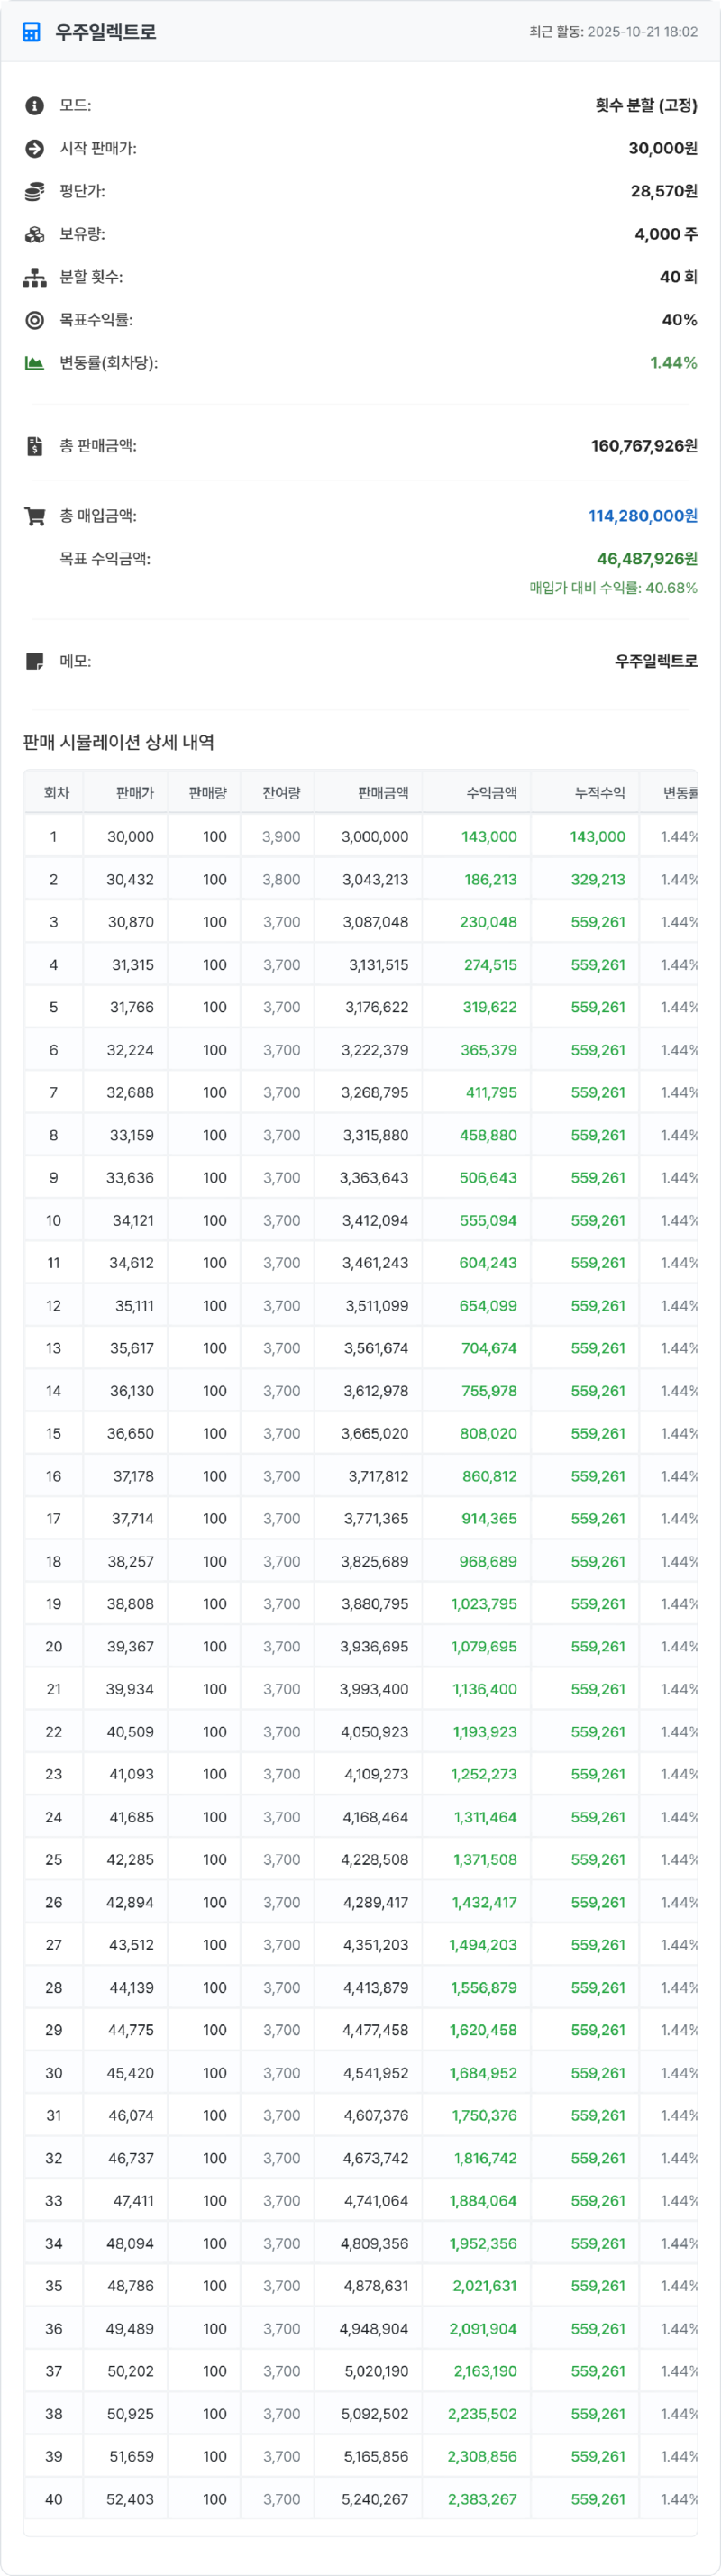Click the 누적수익 column header
Screen dimensions: 721x2576
599,793
